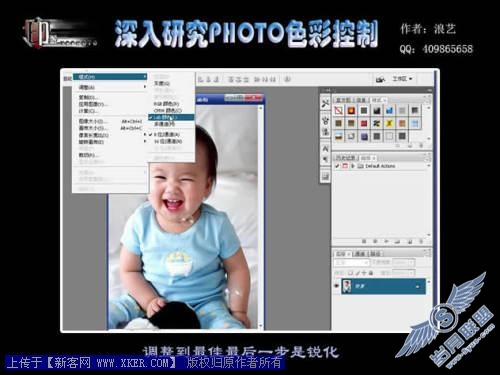Open the tool presets dock icon
Image resolution: width=500 pixels, height=375 pixels.
325,104
